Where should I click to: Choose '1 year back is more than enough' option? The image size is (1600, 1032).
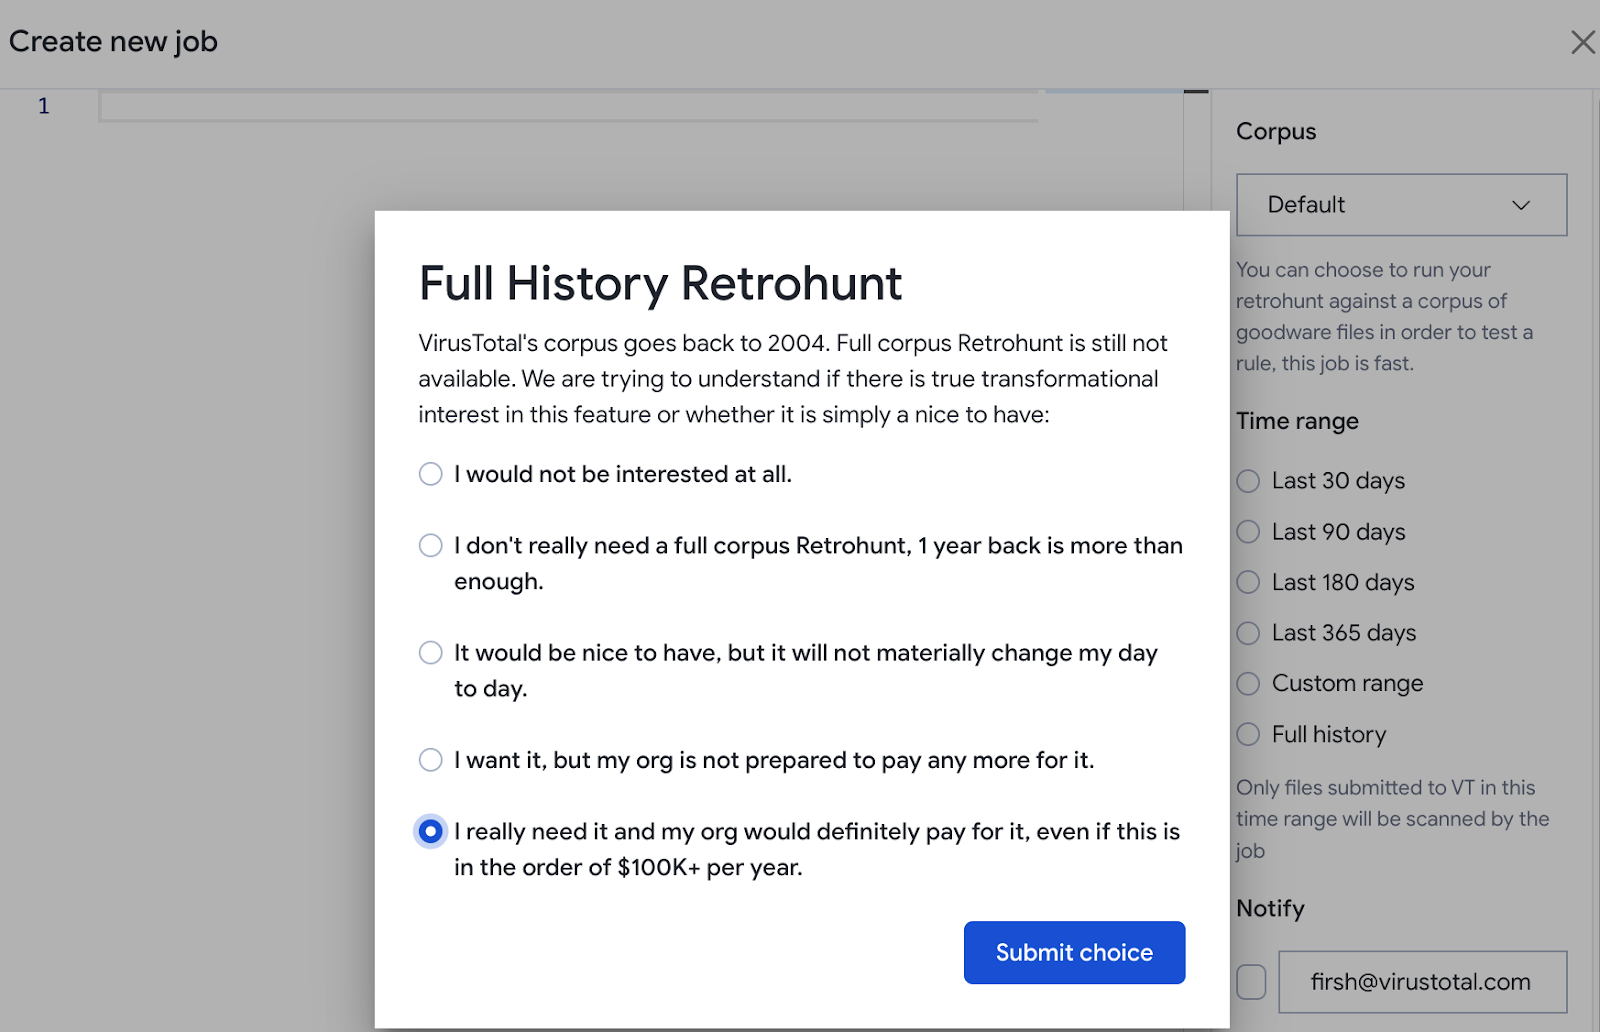tap(430, 545)
